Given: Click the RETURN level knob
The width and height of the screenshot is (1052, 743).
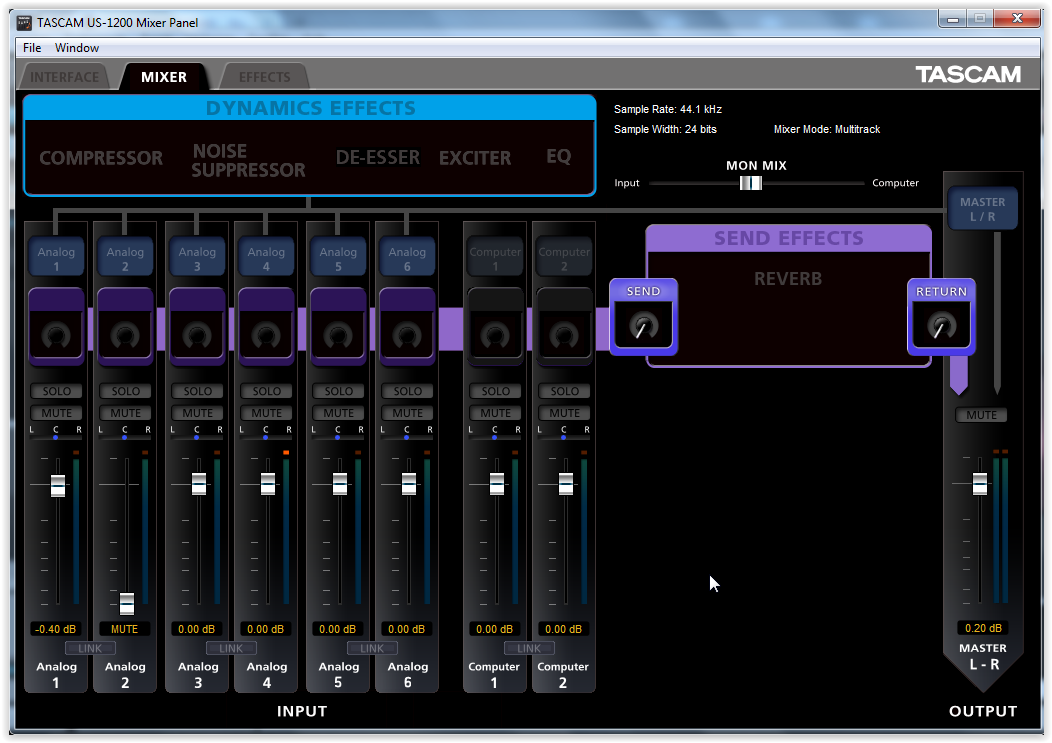Looking at the screenshot, I should pos(940,325).
